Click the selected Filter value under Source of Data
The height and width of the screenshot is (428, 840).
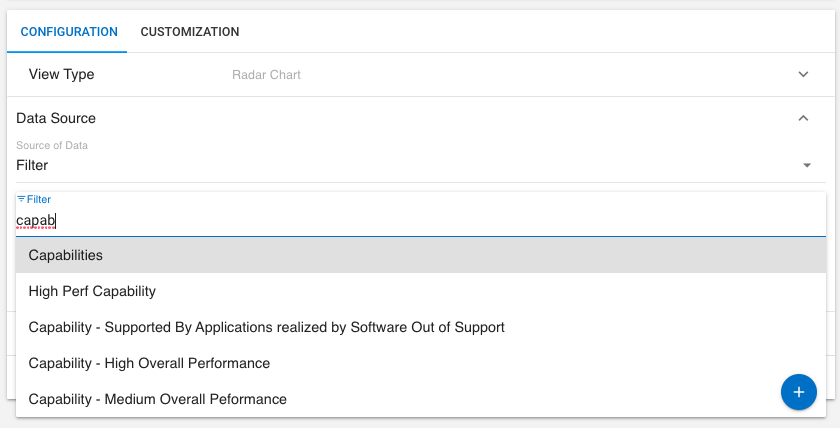point(32,165)
